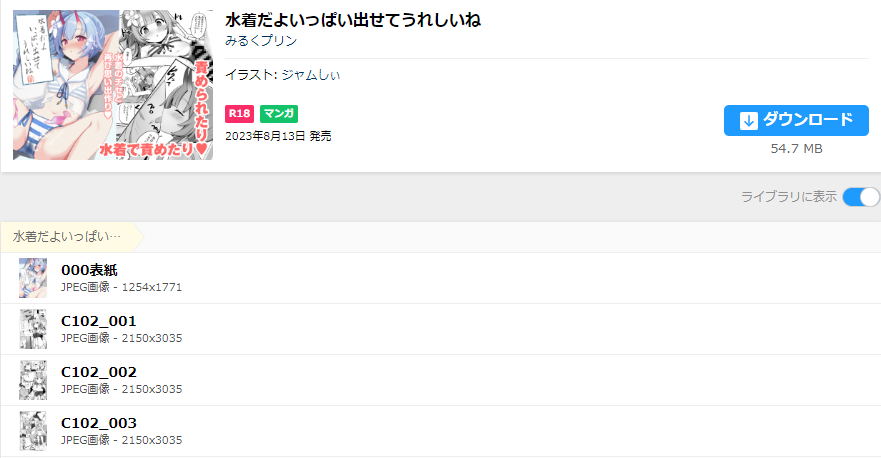Open the C102_001 file entry
The width and height of the screenshot is (881, 458).
(98, 321)
